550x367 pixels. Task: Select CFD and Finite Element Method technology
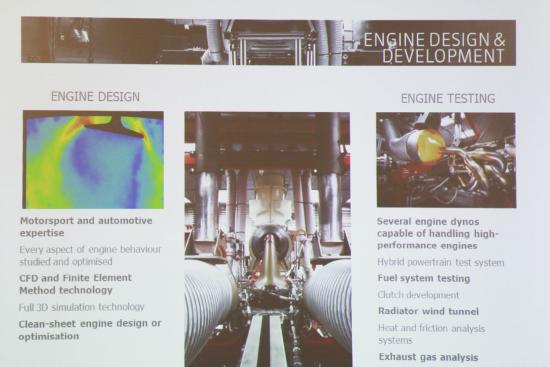click(x=75, y=284)
